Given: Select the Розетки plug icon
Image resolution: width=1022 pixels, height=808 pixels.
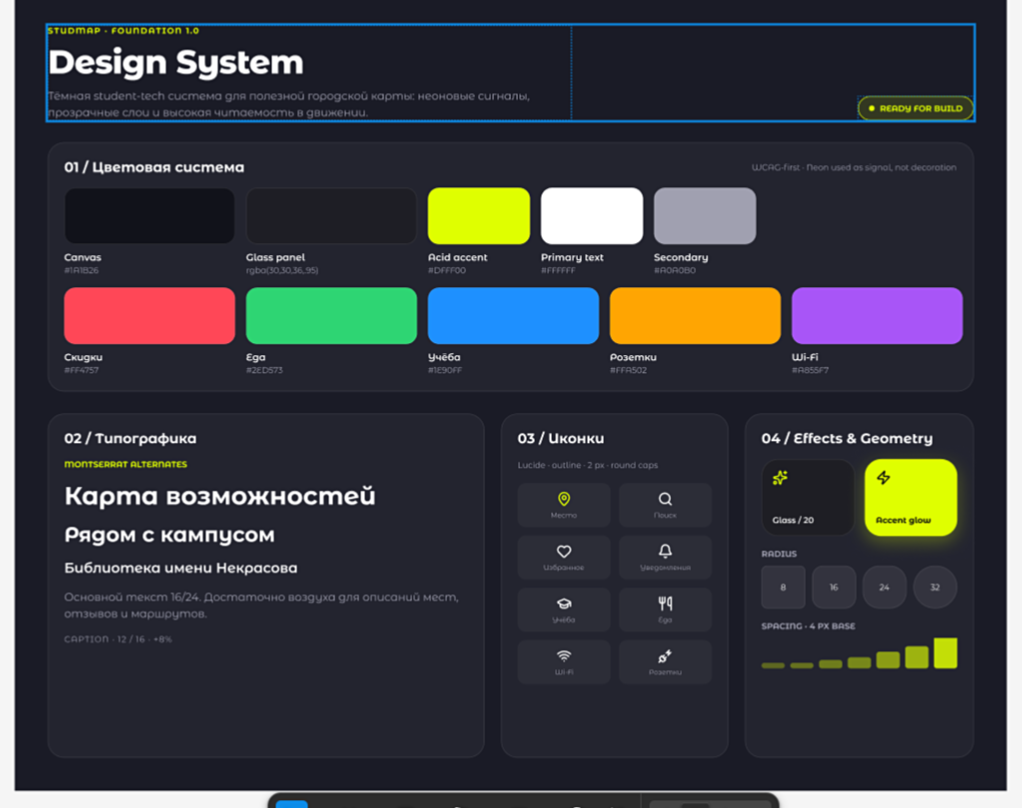Looking at the screenshot, I should click(x=665, y=656).
